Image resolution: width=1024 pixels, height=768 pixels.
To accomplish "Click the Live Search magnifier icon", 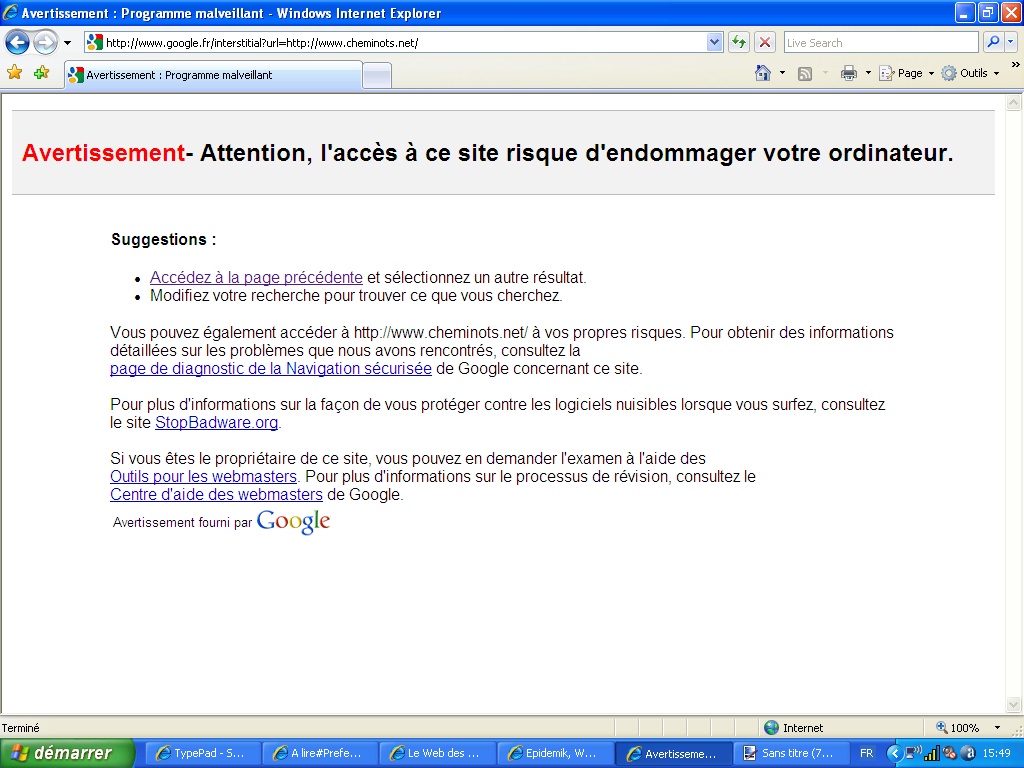I will [993, 42].
